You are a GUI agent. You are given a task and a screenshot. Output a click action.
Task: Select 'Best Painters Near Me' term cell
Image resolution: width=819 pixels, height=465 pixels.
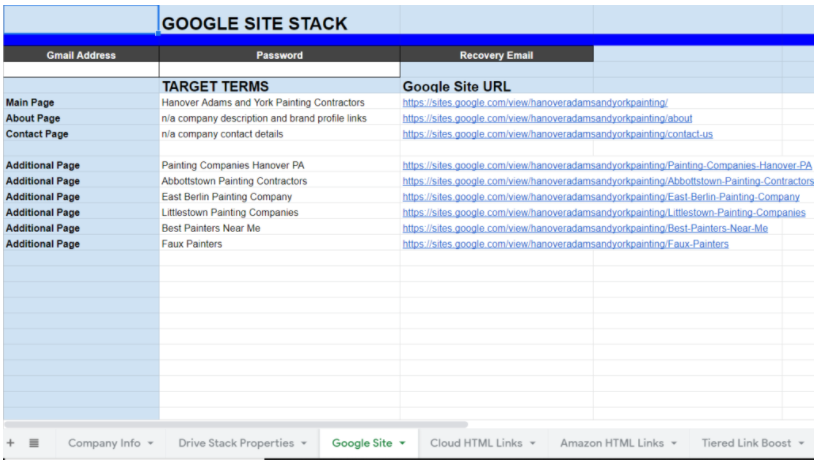[279, 228]
